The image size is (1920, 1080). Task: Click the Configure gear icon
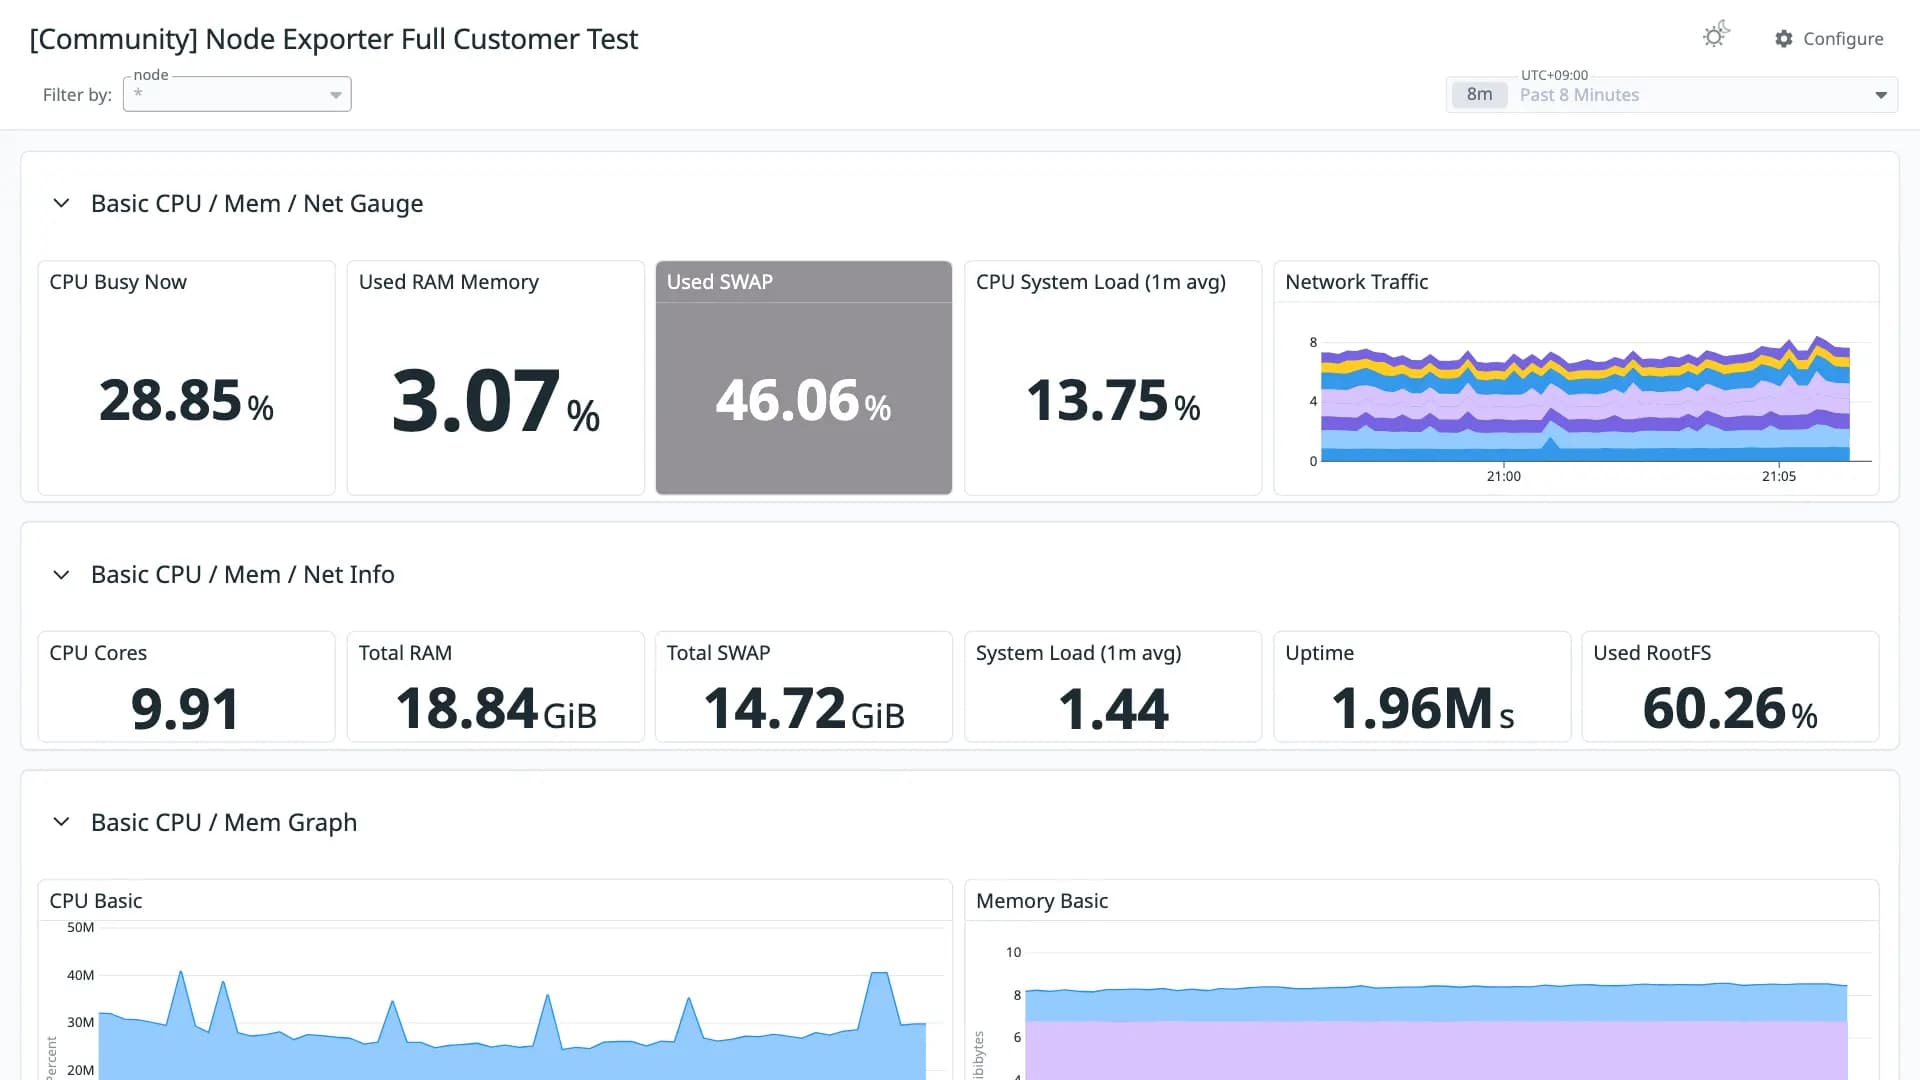(x=1784, y=39)
